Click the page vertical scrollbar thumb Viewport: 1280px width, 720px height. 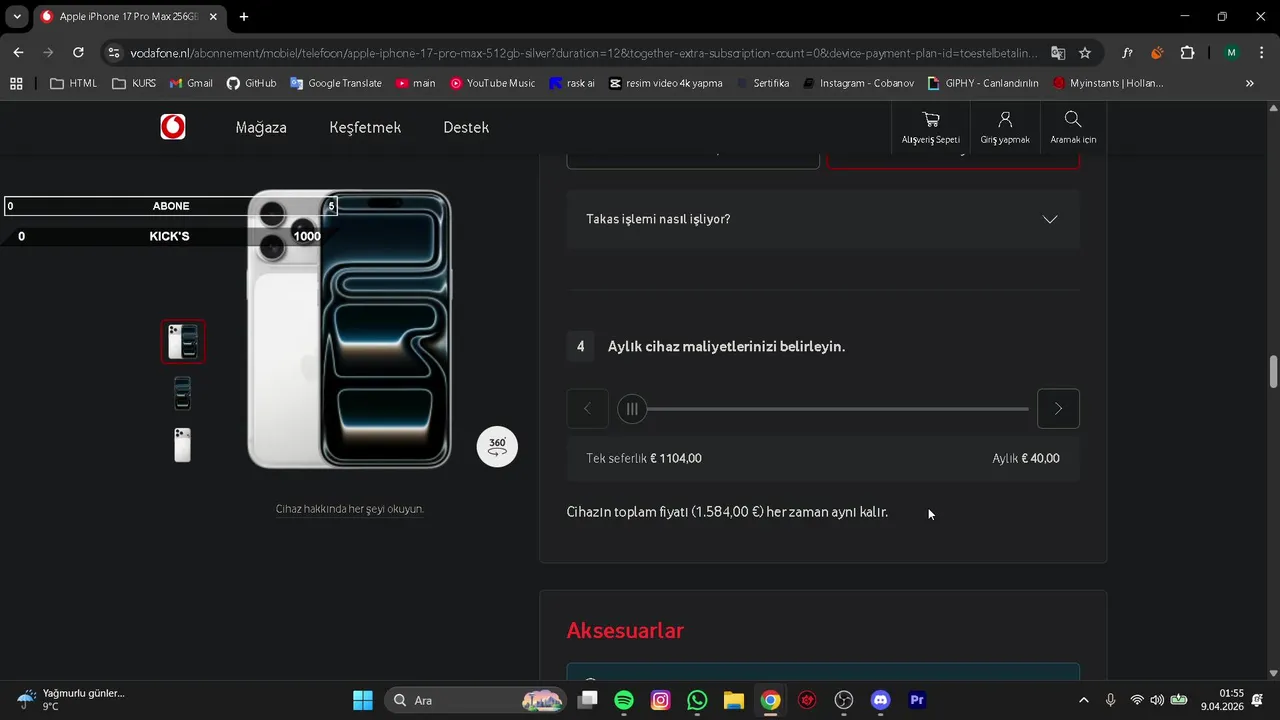coord(1273,371)
